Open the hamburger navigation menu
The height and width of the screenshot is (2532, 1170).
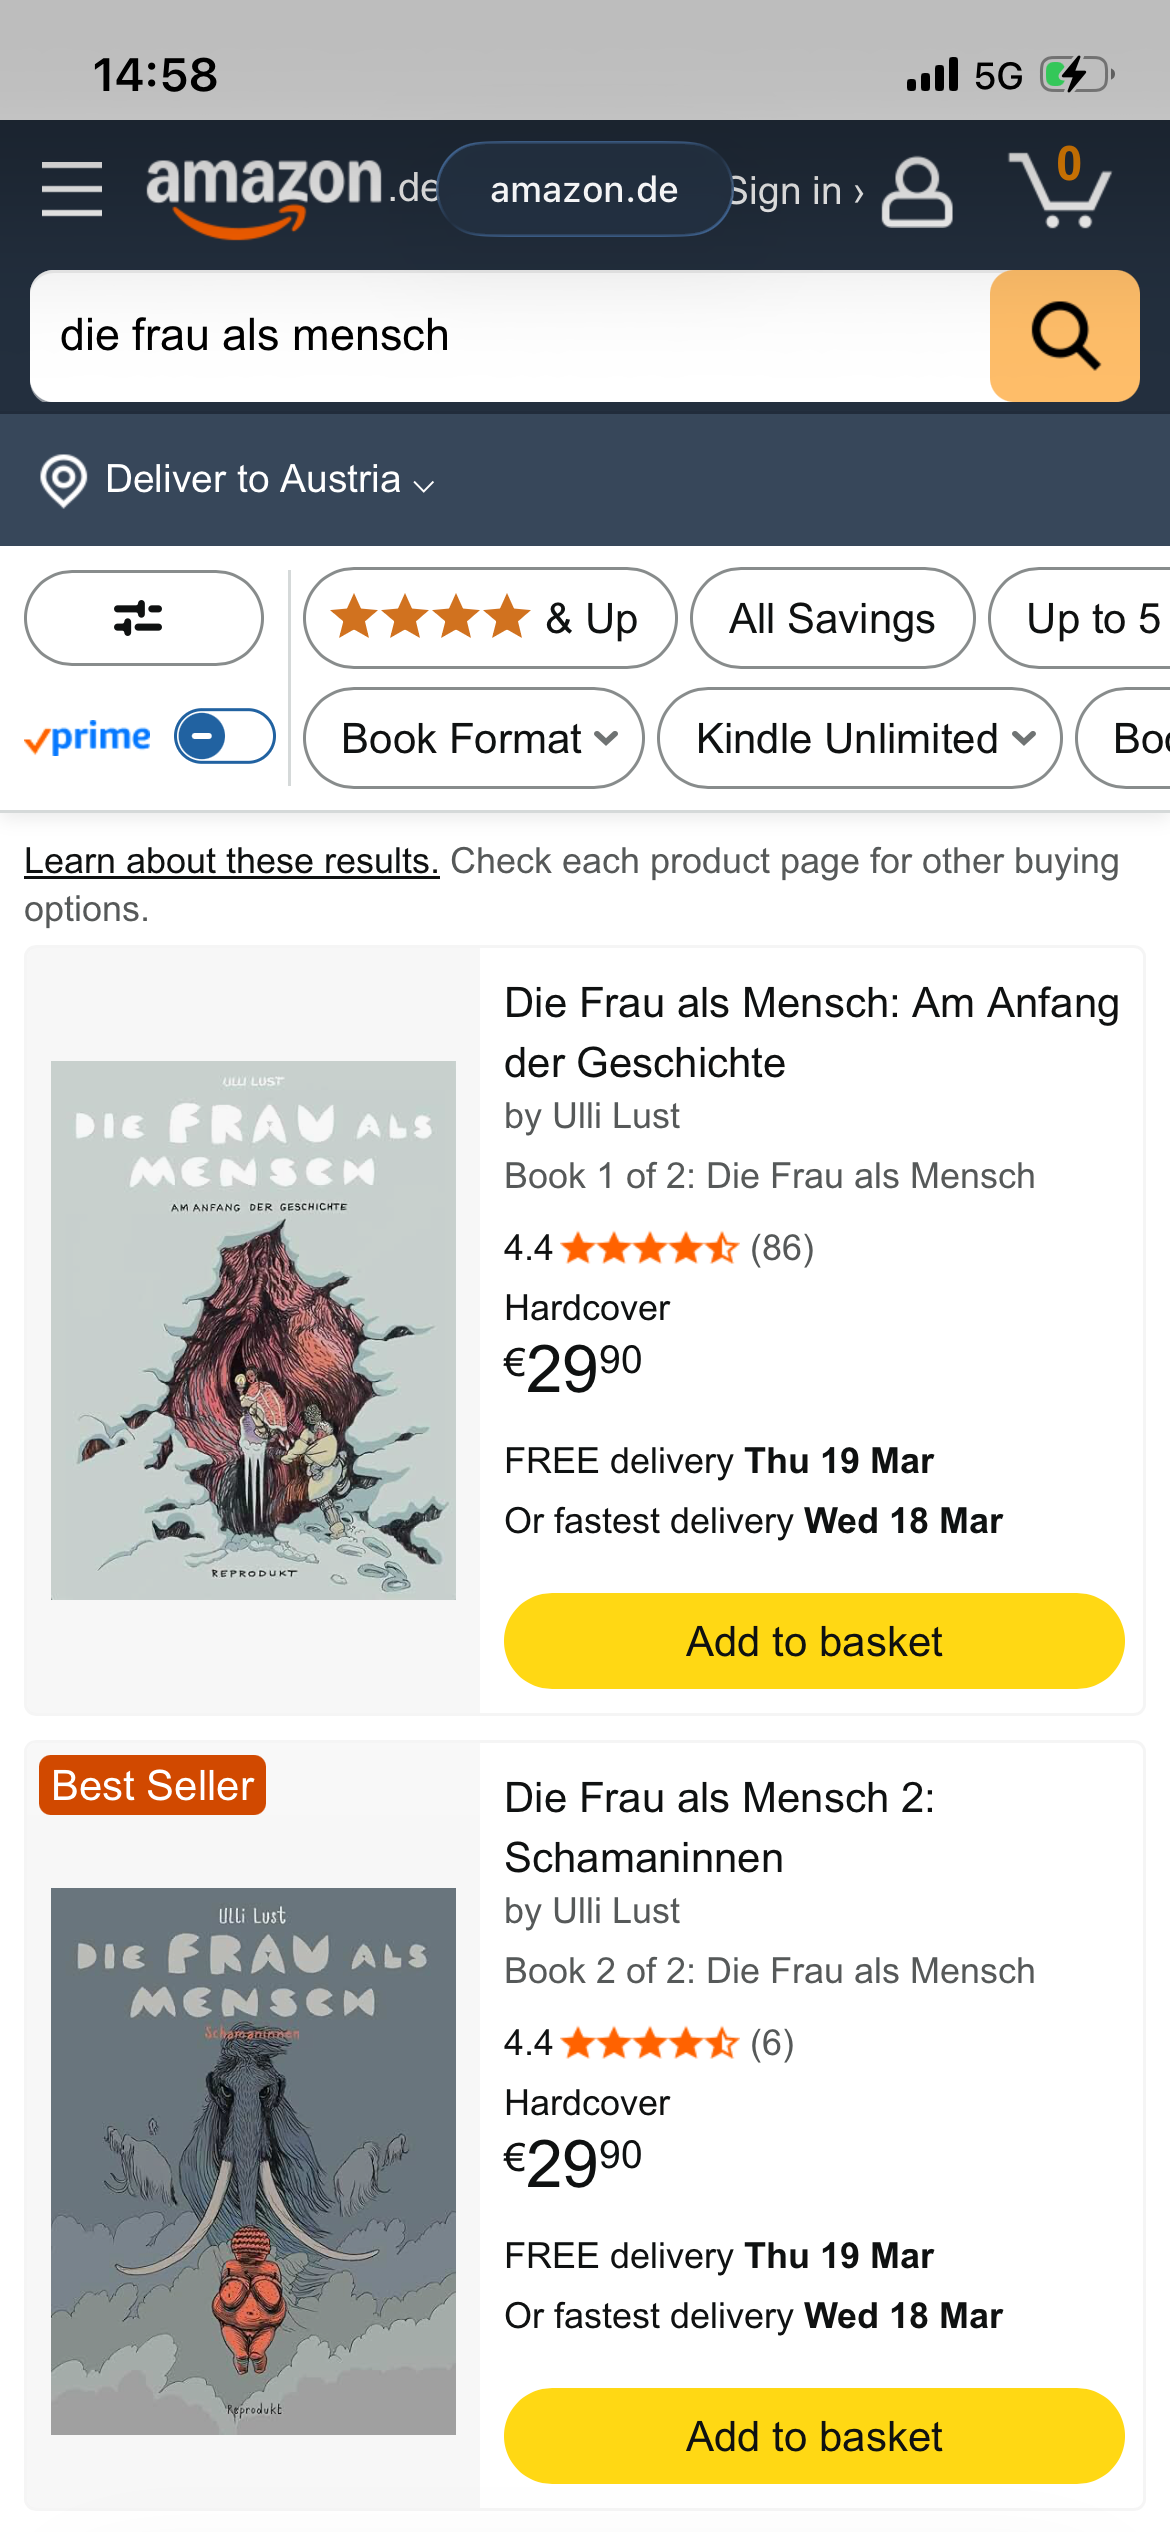pos(72,189)
